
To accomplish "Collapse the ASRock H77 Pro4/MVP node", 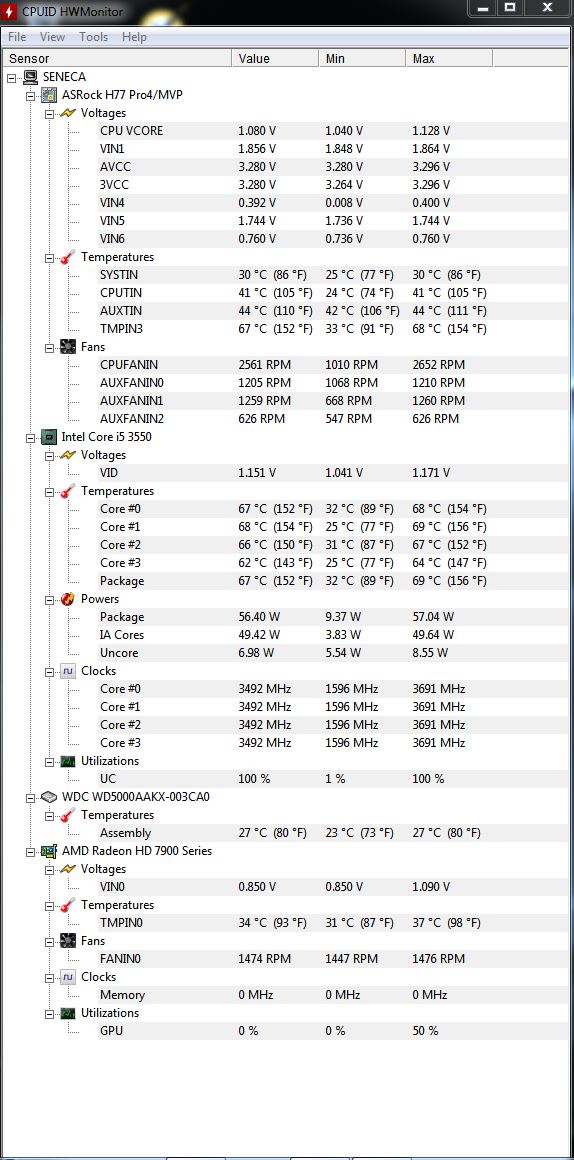I will pos(30,95).
